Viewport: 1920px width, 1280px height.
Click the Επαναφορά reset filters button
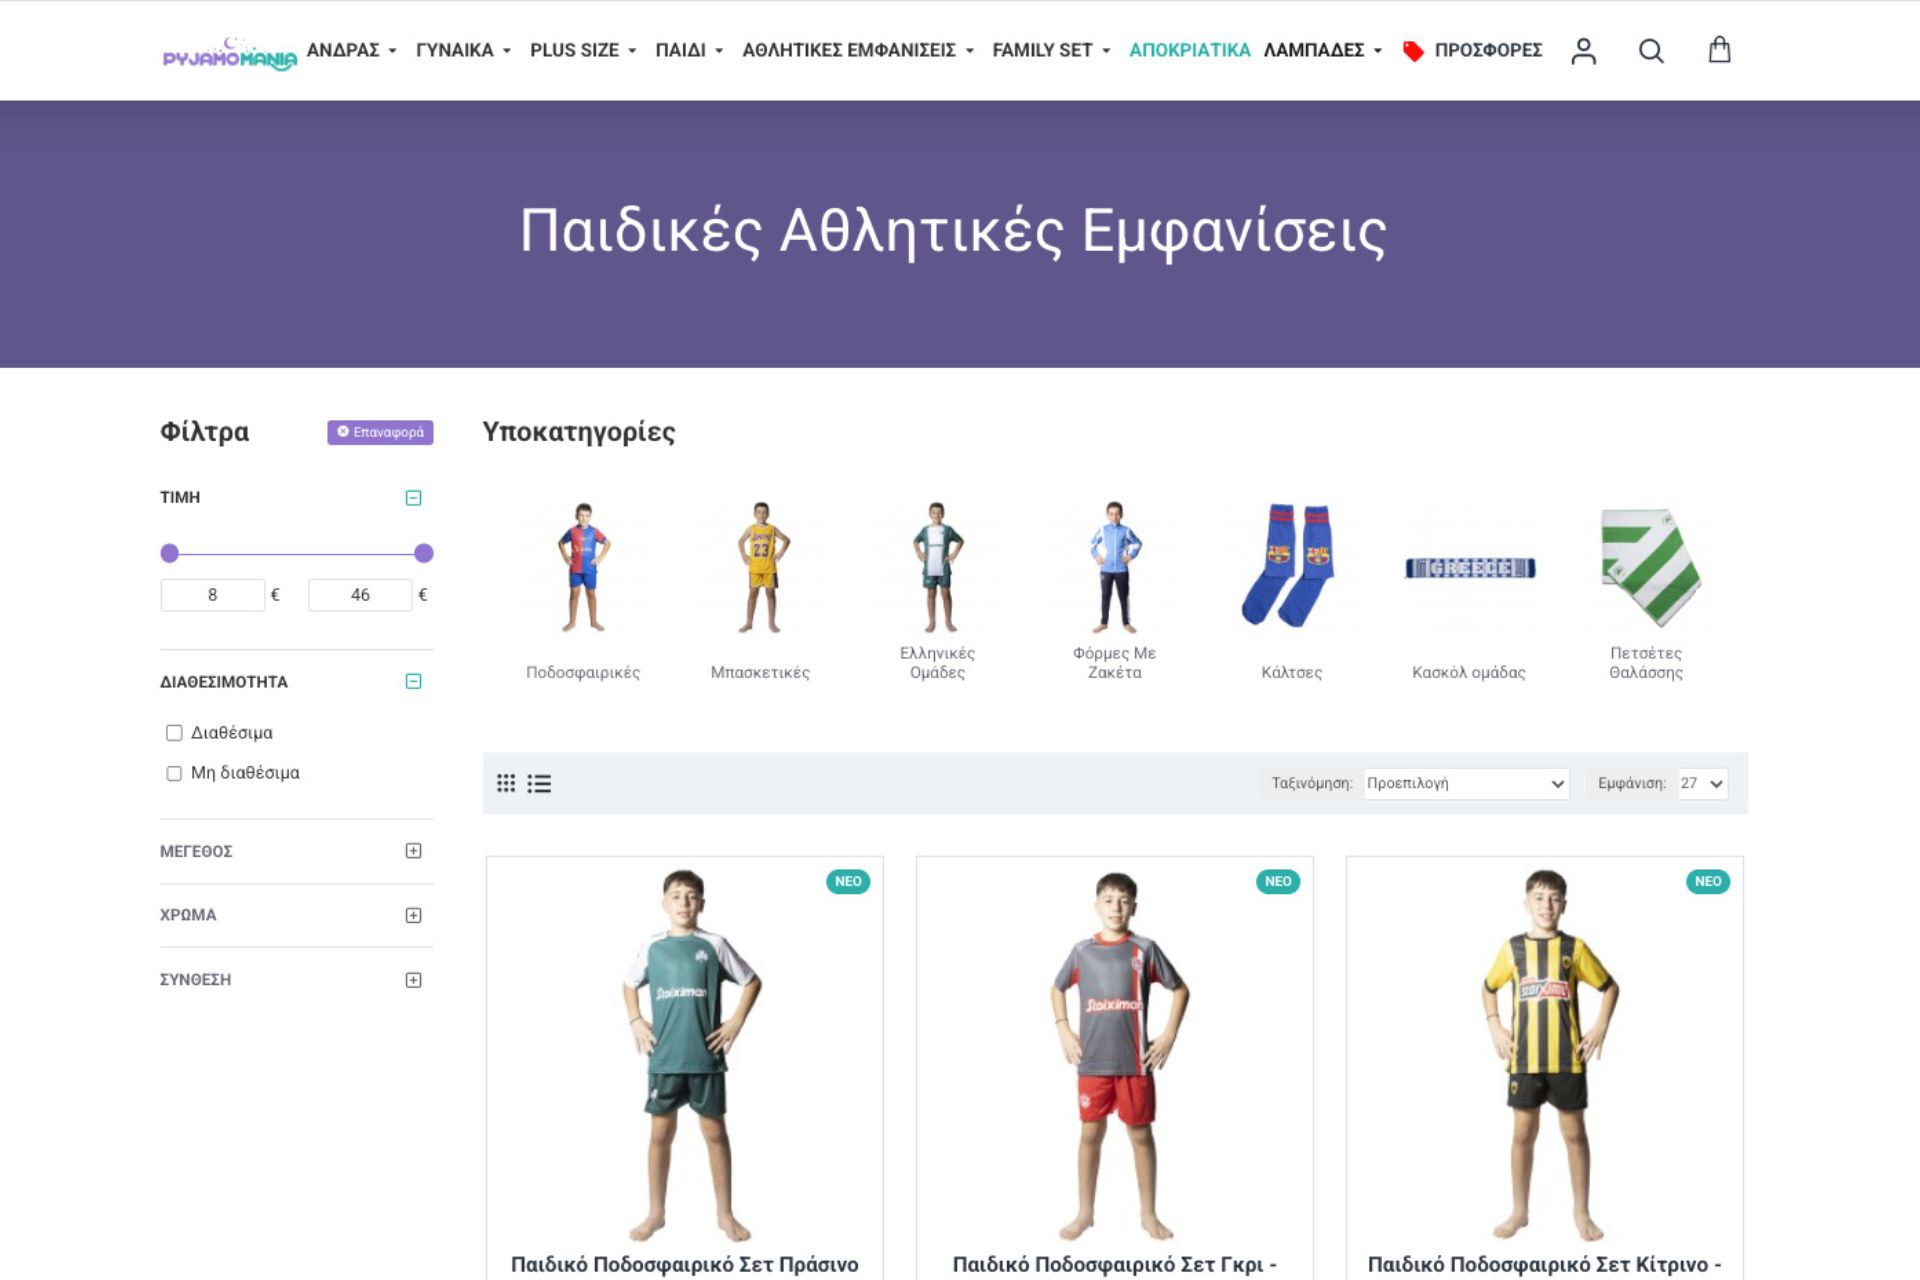pos(380,432)
